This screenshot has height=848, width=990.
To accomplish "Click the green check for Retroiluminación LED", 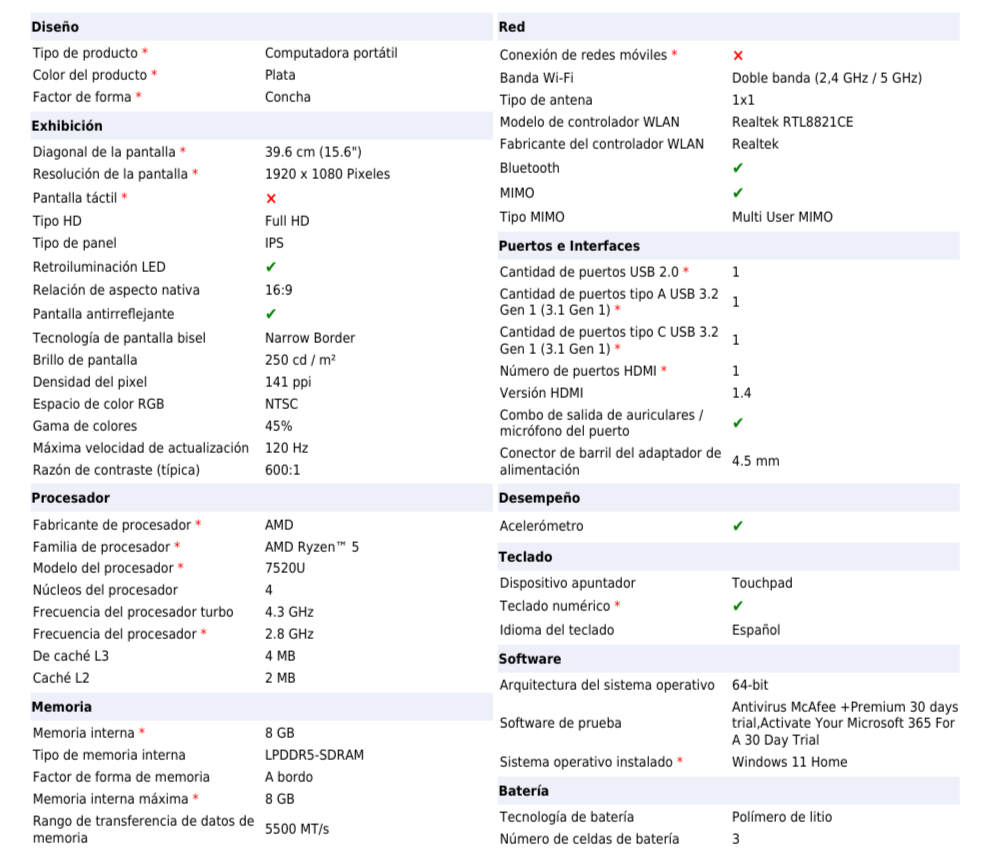I will [x=271, y=267].
